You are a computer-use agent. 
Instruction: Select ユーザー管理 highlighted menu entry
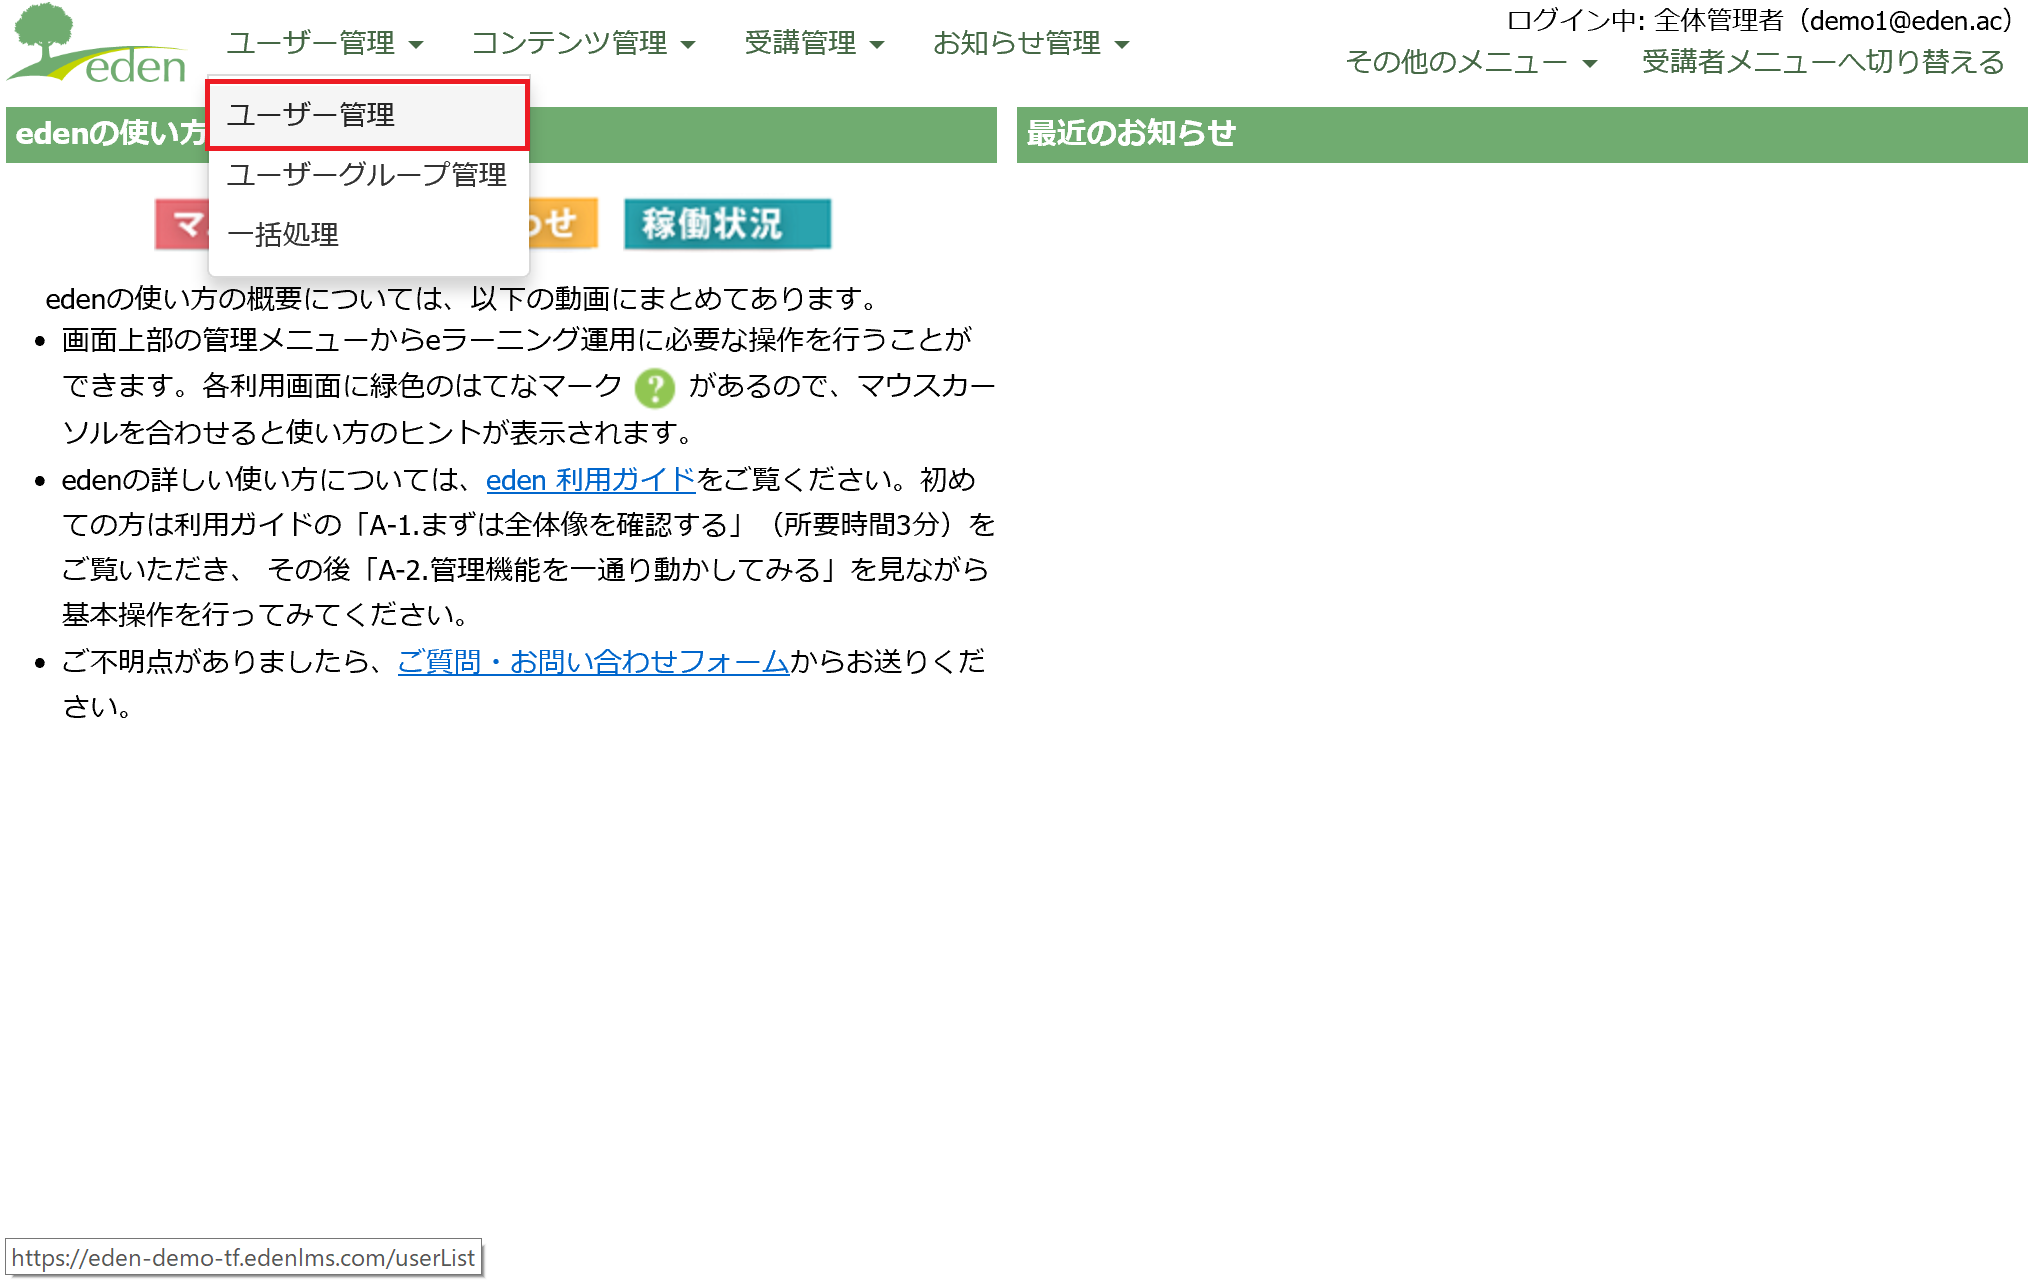[368, 115]
